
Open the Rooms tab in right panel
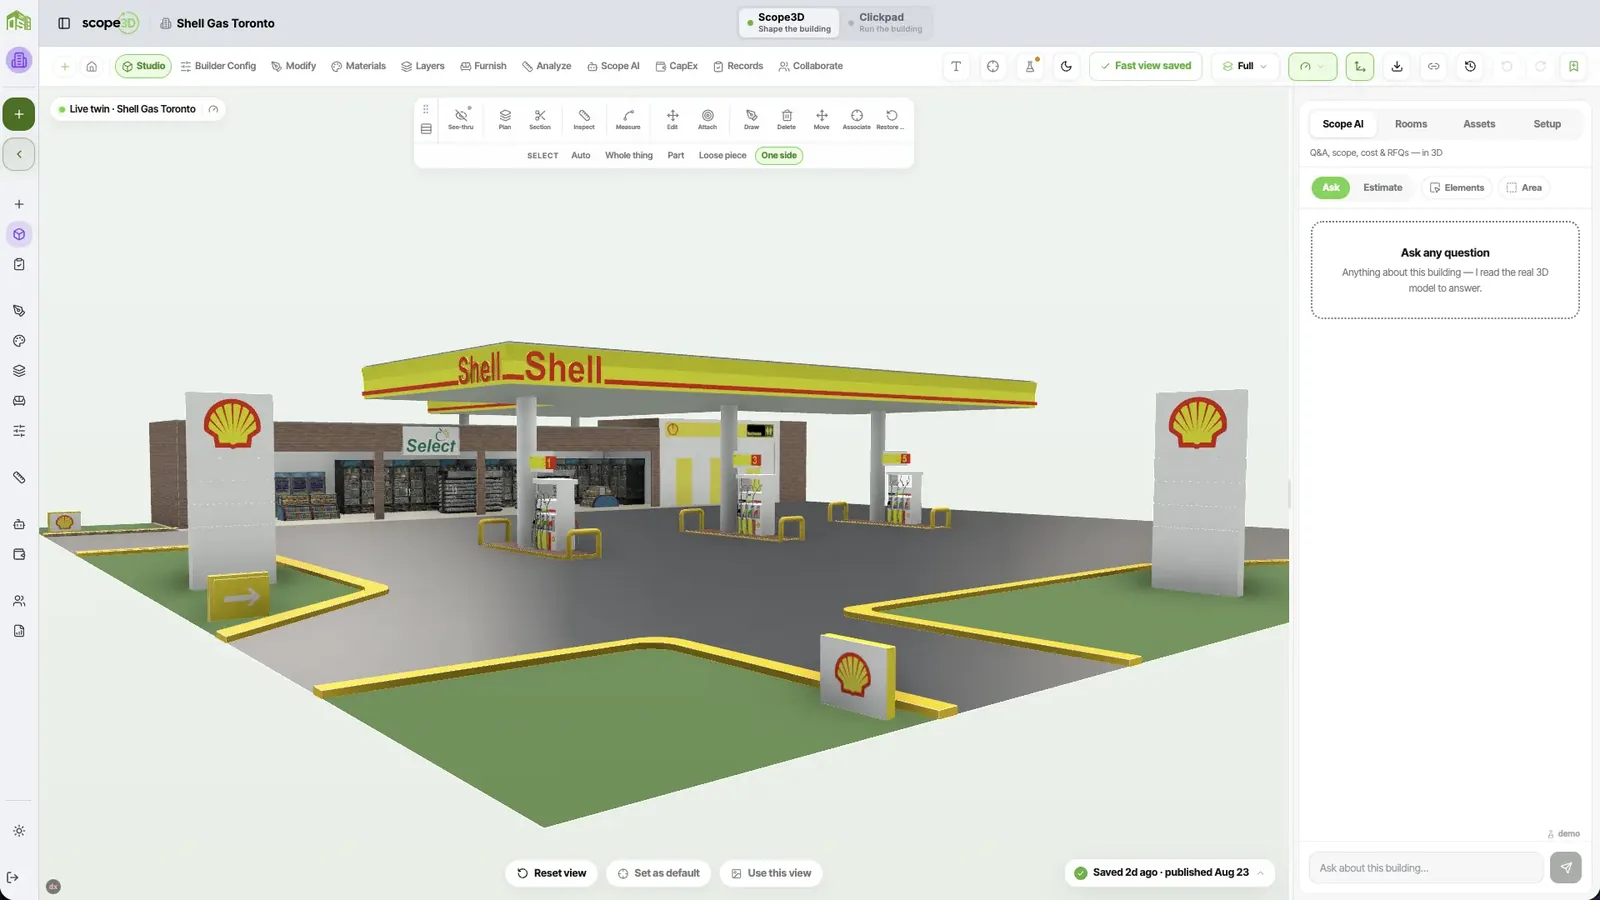point(1411,124)
